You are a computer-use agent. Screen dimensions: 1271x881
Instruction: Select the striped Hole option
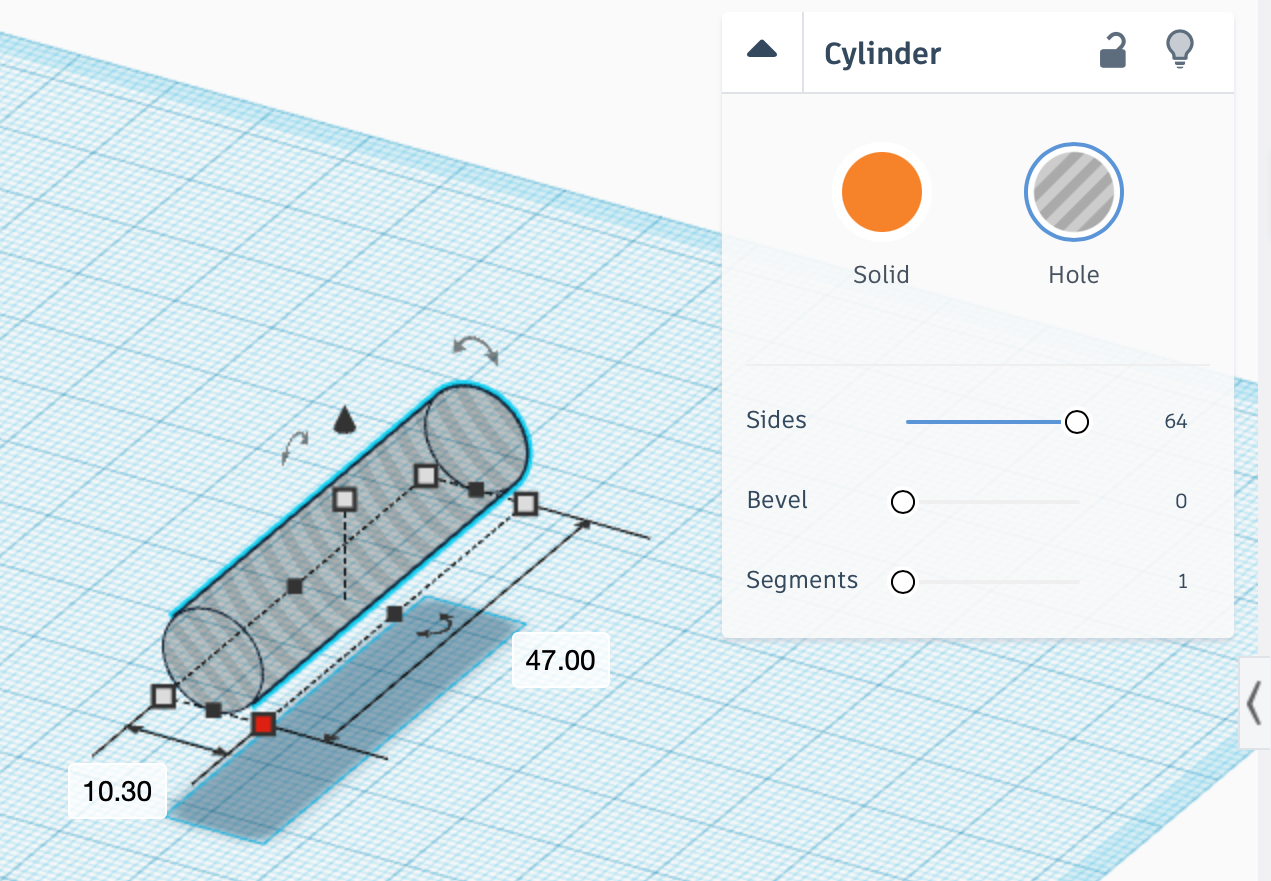click(1074, 192)
